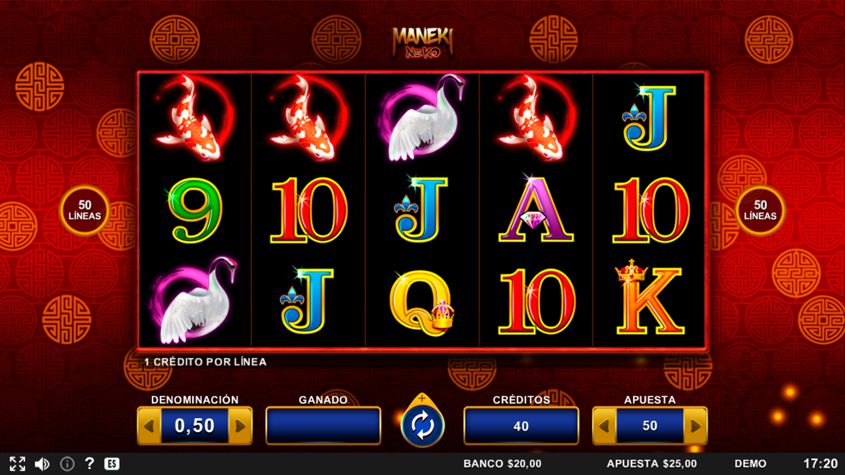Increase denomination with right arrow
845x475 pixels.
(x=240, y=426)
